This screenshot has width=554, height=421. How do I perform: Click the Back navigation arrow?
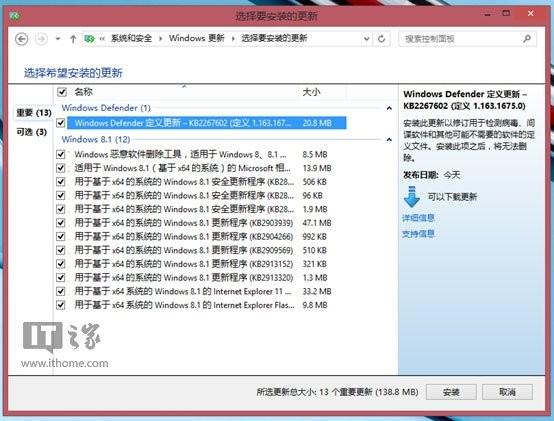point(22,39)
